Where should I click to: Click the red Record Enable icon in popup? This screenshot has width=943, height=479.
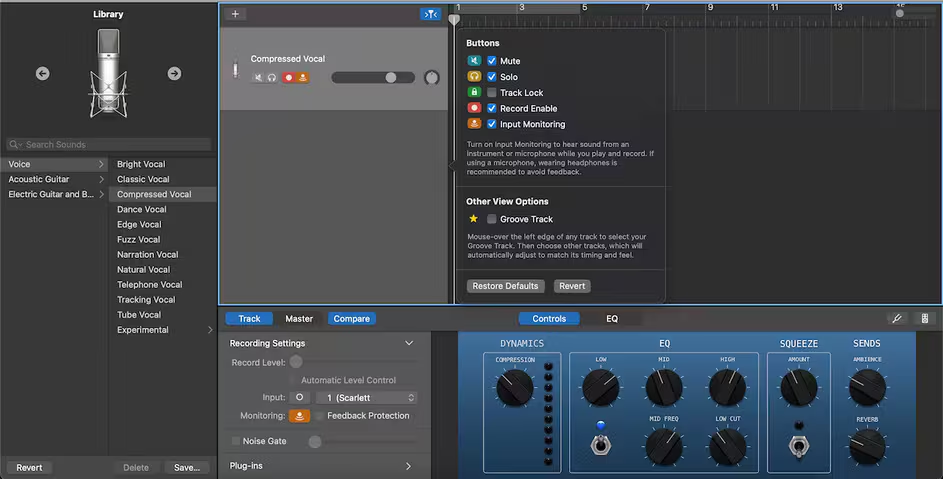474,108
